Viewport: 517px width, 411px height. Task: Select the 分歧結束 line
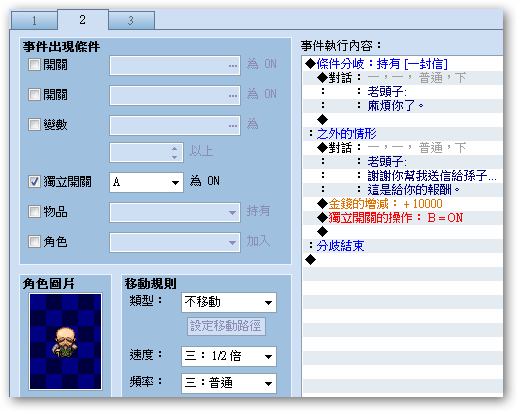[403, 246]
